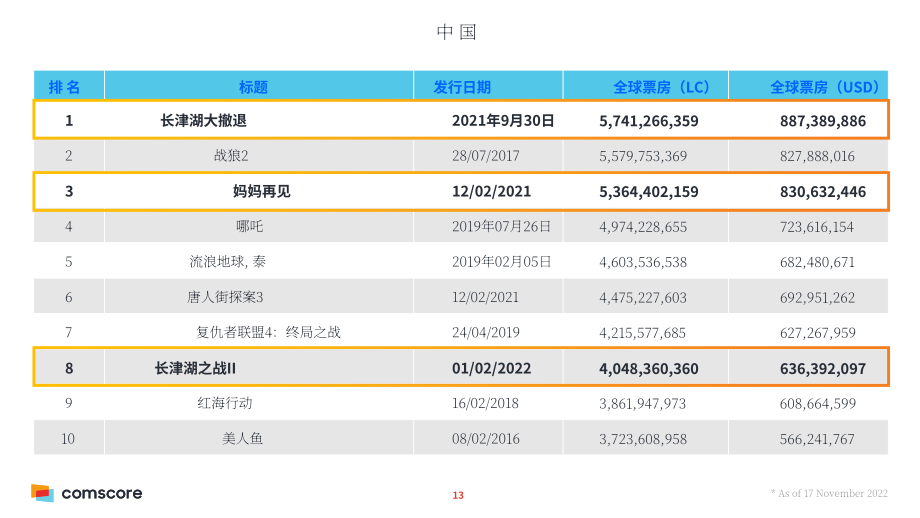Image resolution: width=920 pixels, height=518 pixels.
Task: Select the title 长津湖之战II
Action: coord(195,368)
